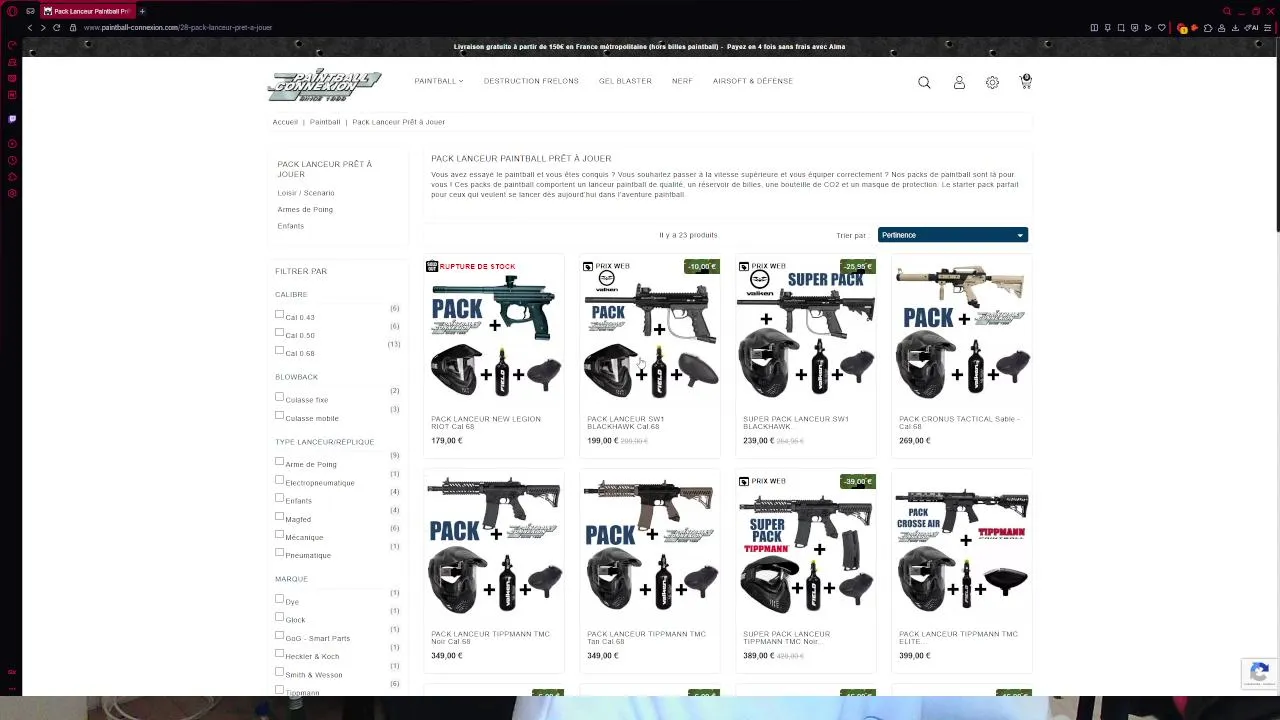Open the NERF menu item
The height and width of the screenshot is (720, 1280).
click(682, 81)
